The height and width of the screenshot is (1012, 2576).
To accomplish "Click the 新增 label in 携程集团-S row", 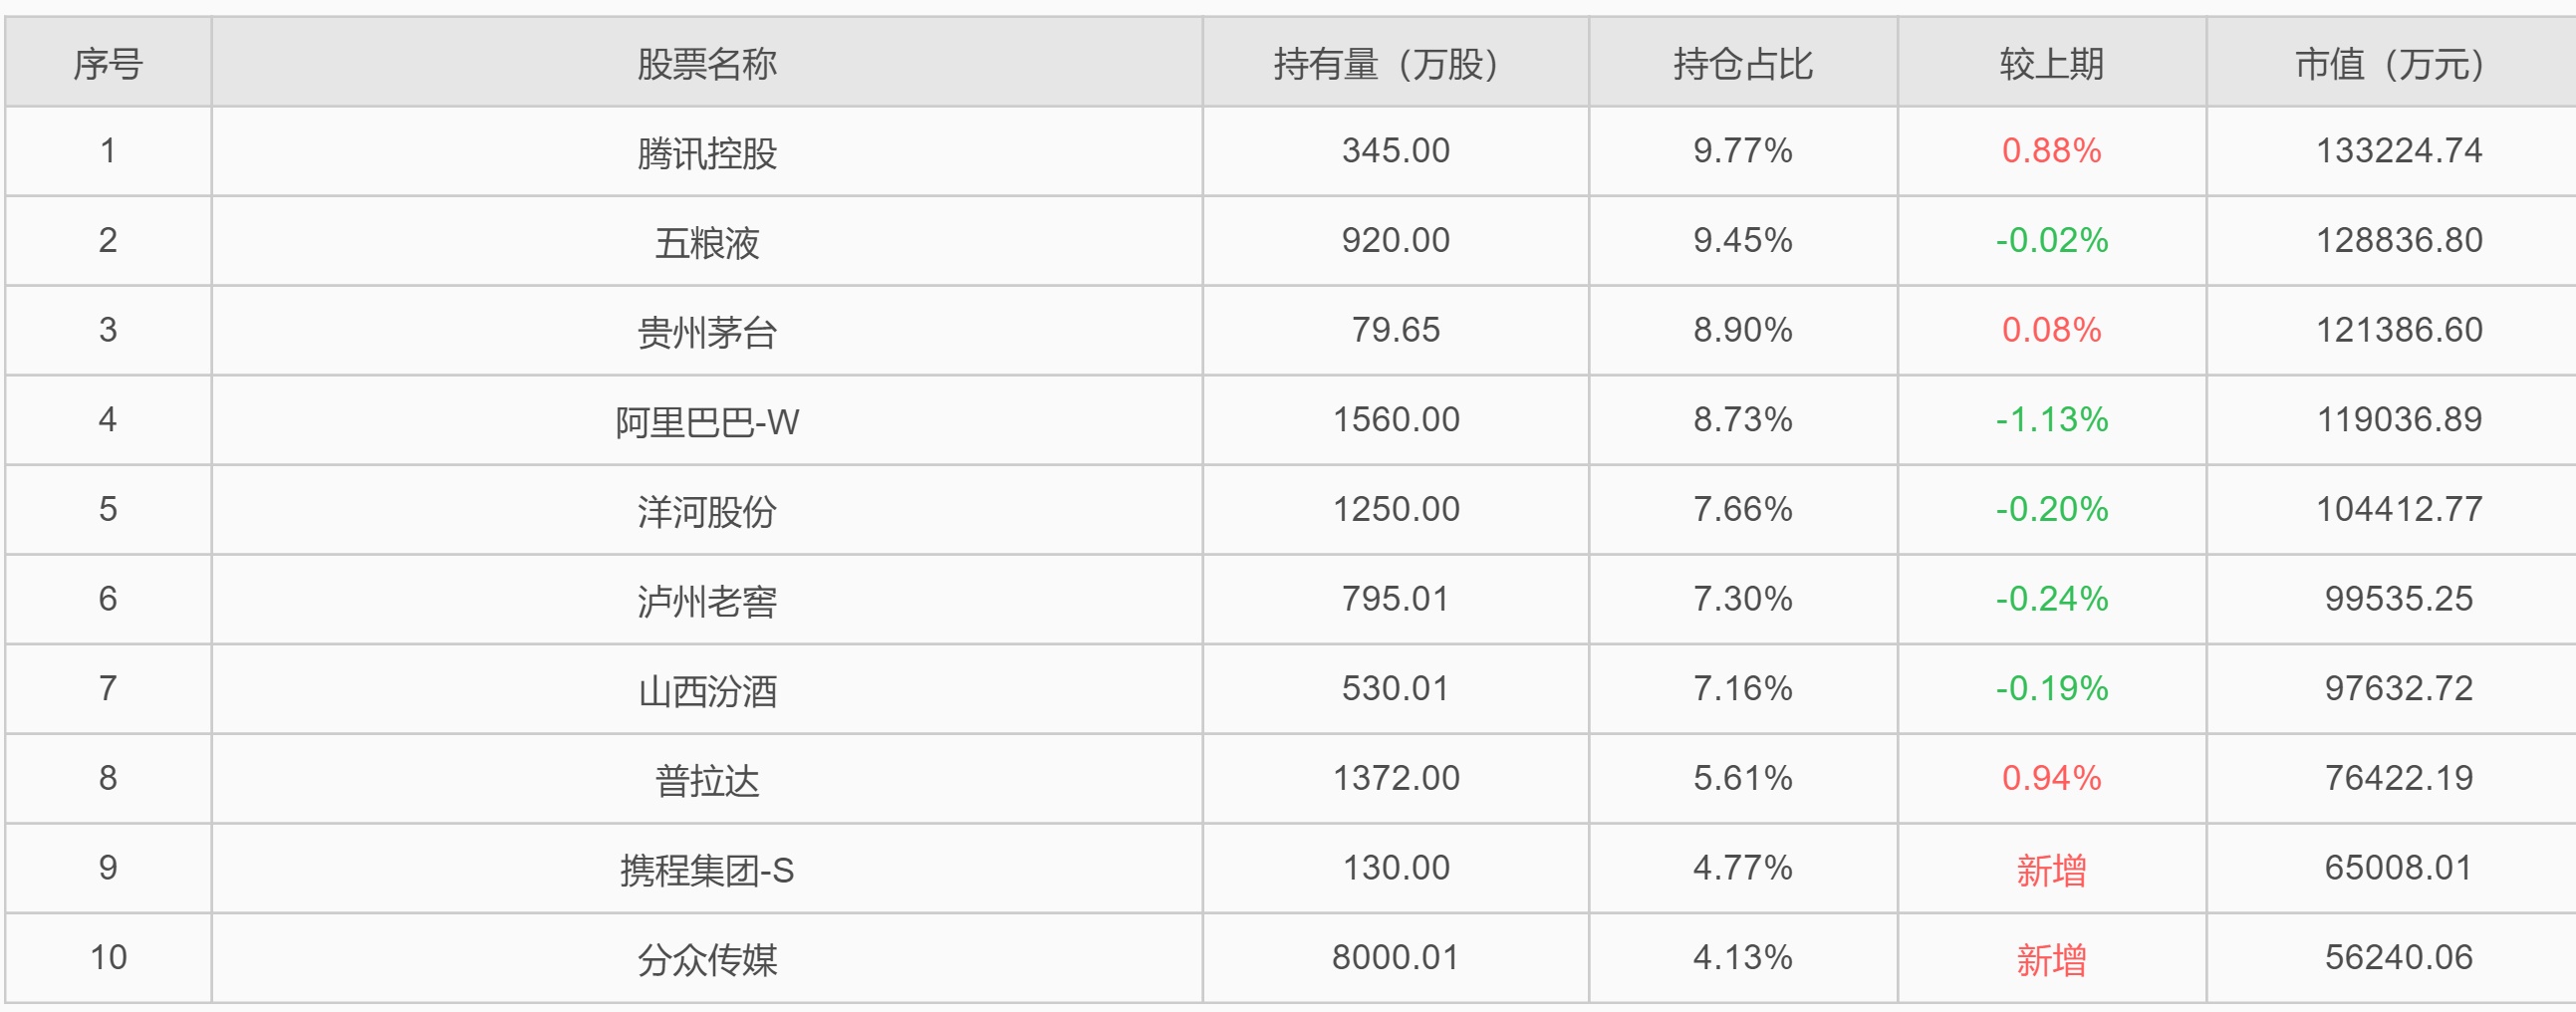I will tap(2051, 870).
